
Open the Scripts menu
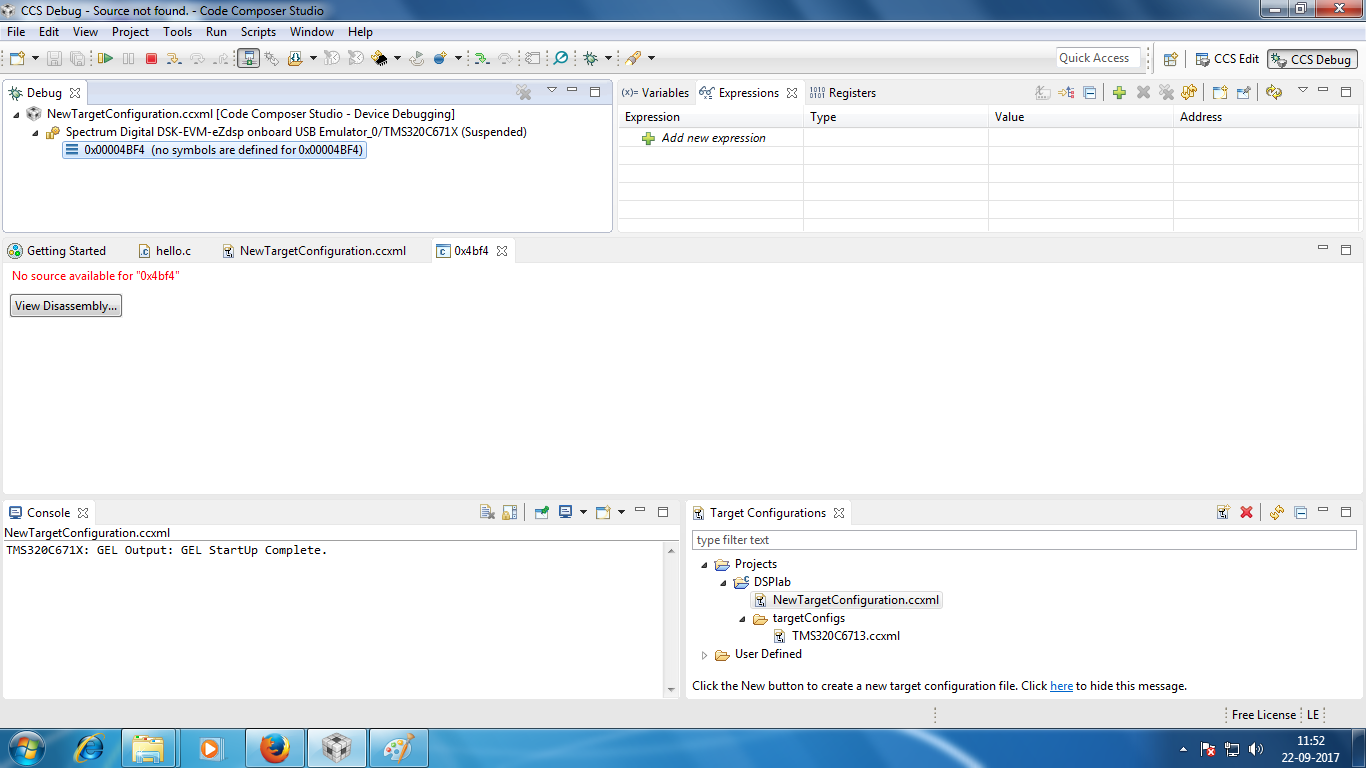click(258, 32)
